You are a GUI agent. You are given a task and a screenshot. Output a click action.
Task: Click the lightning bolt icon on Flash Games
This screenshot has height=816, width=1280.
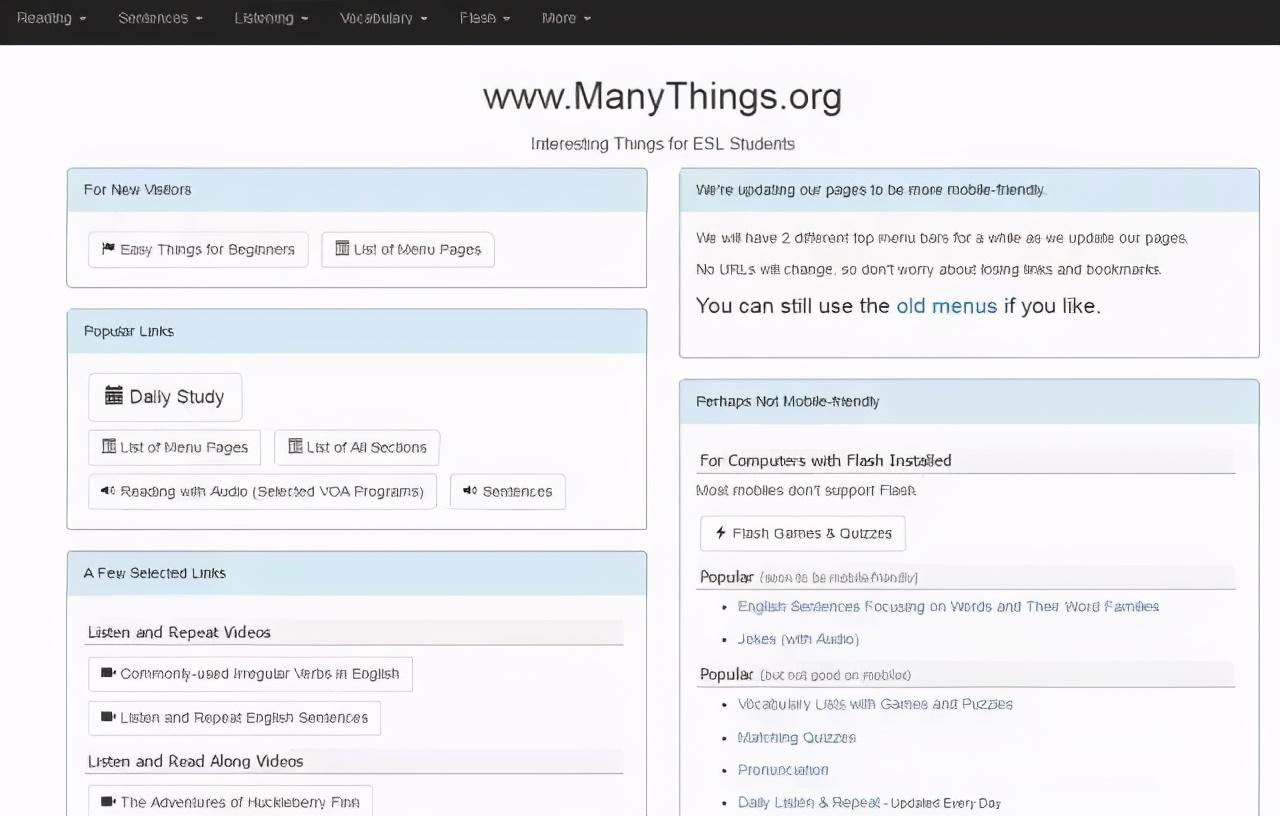coord(720,533)
